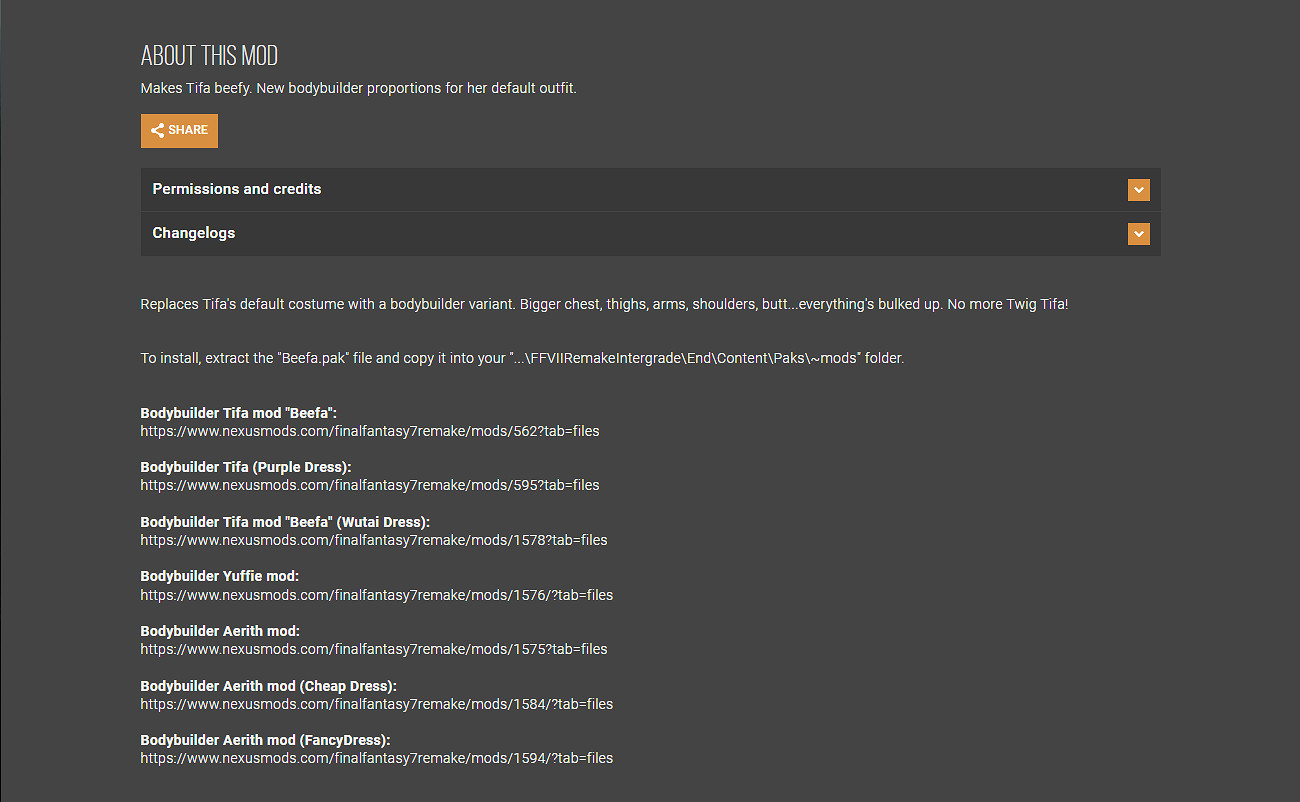
Task: Click the 'Bodybuilder Yuffie mod:' label
Action: (220, 576)
